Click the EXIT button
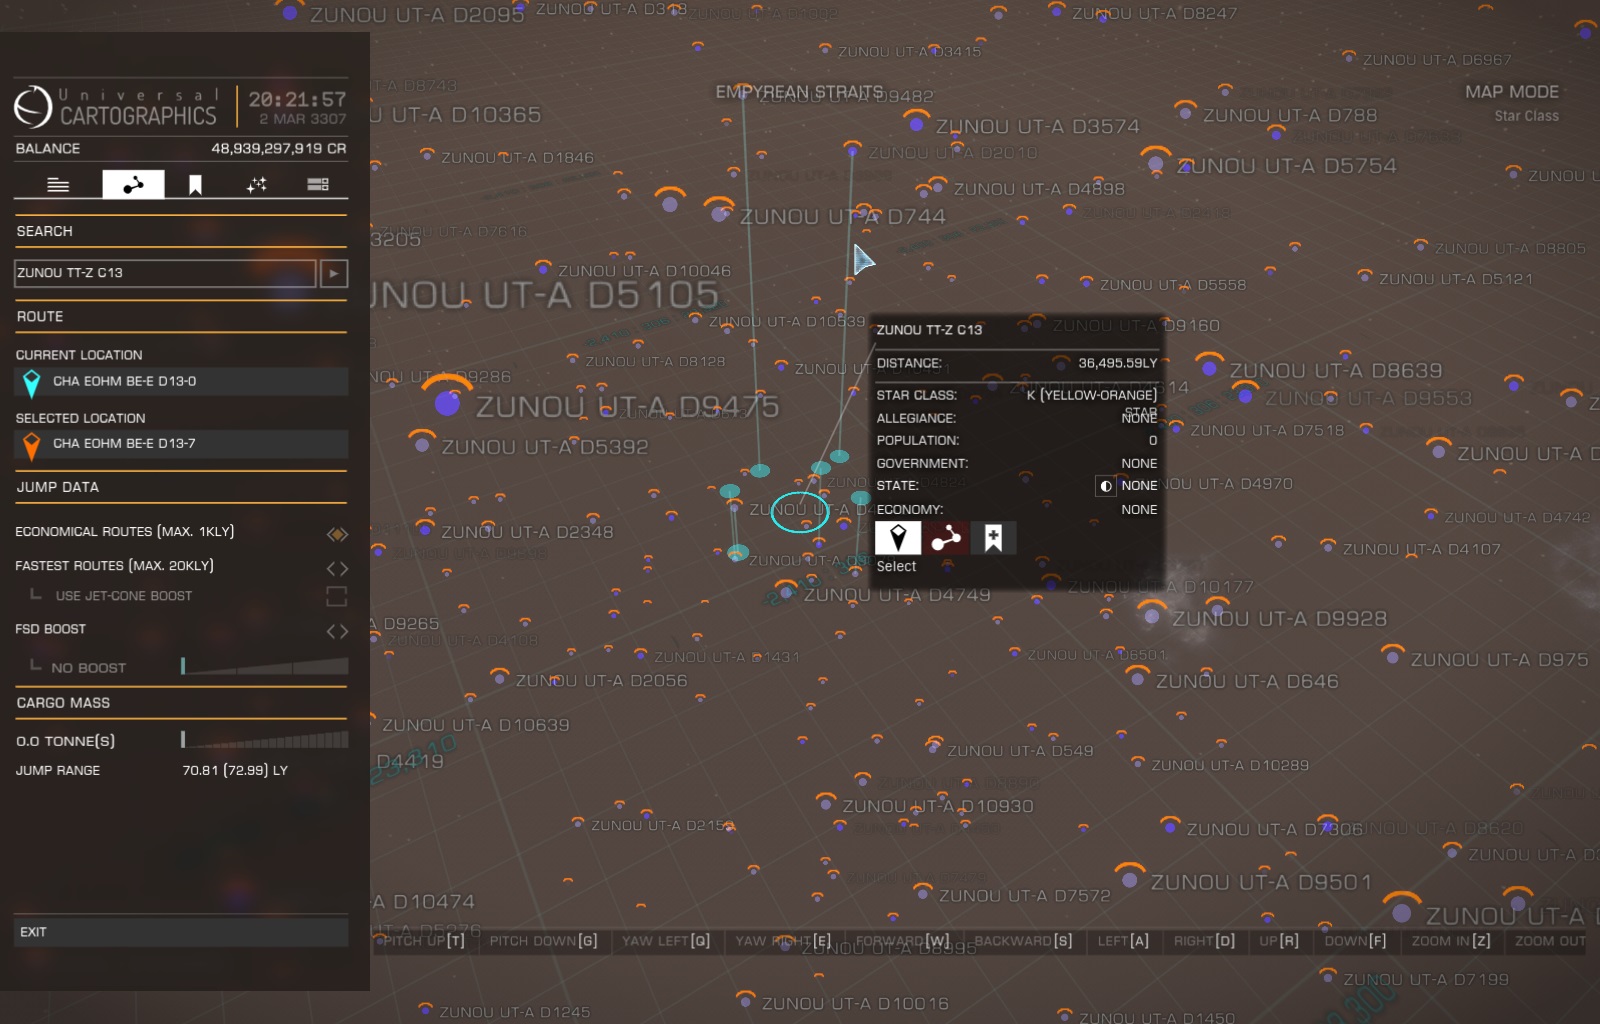This screenshot has width=1600, height=1024. (x=181, y=932)
